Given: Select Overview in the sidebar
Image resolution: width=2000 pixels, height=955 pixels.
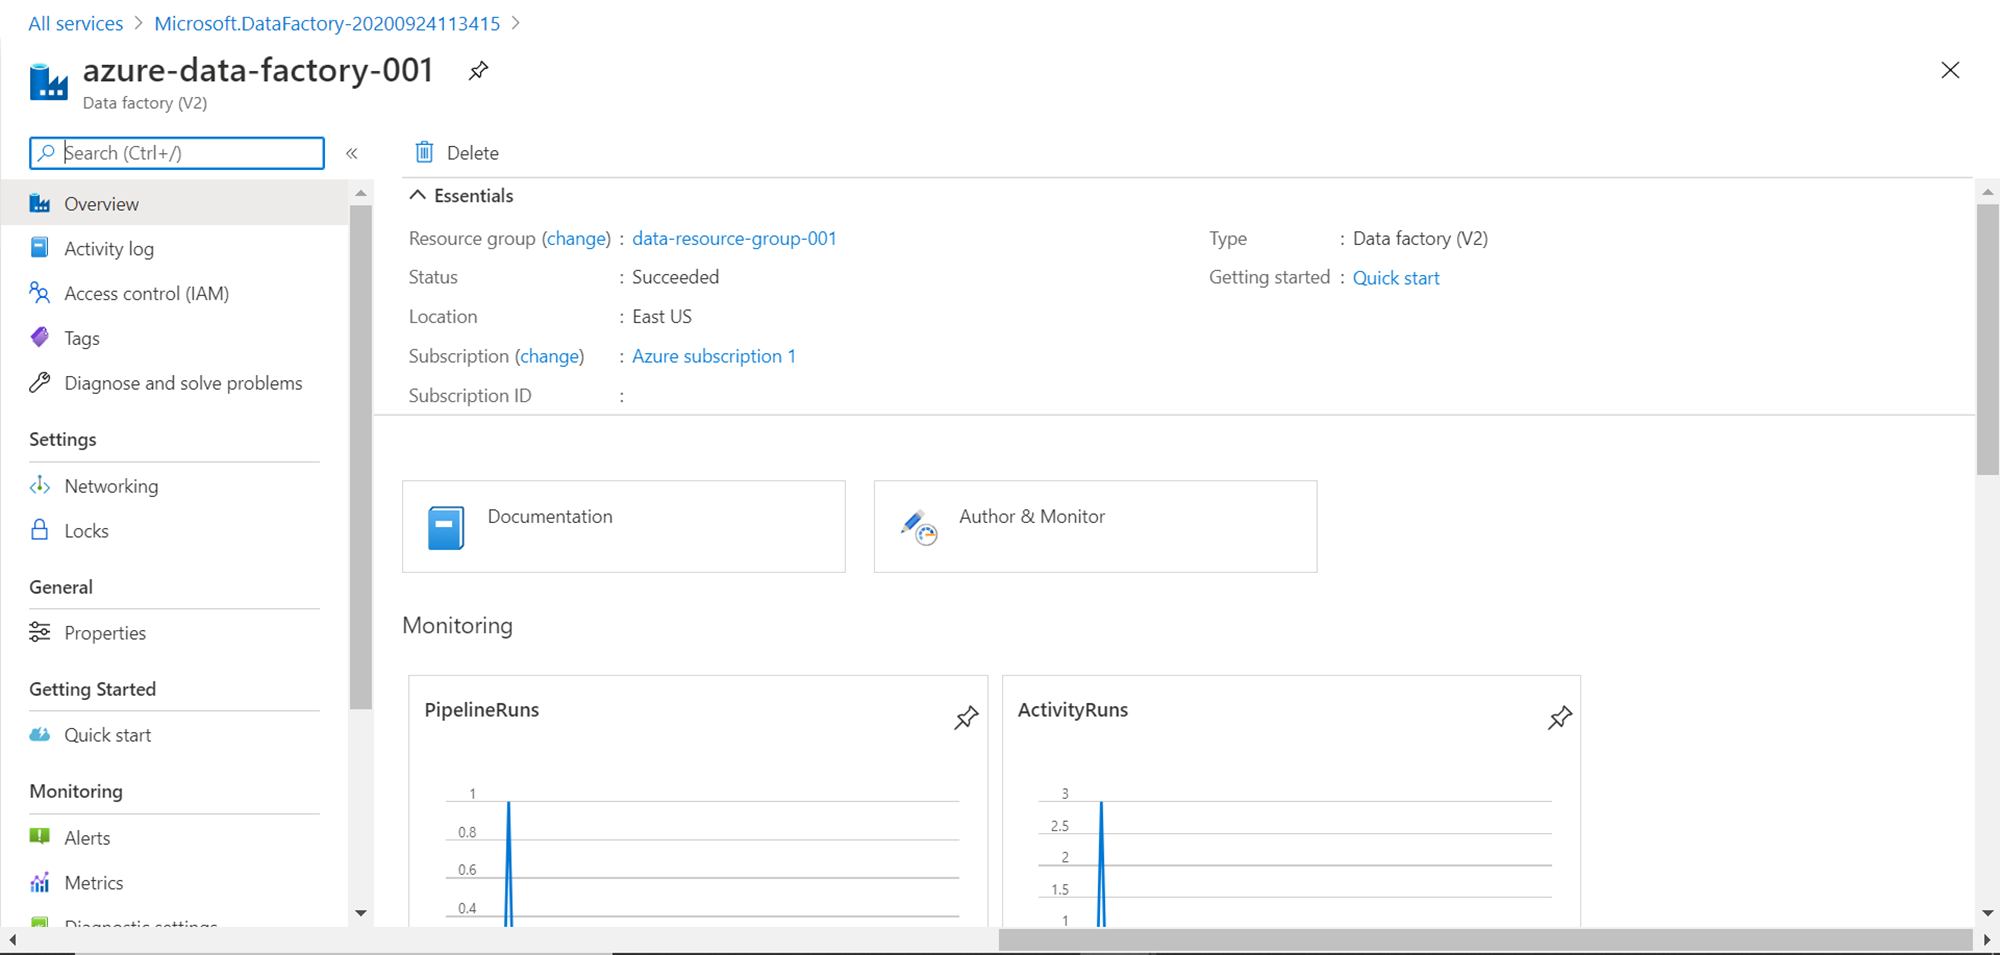Looking at the screenshot, I should tap(101, 203).
